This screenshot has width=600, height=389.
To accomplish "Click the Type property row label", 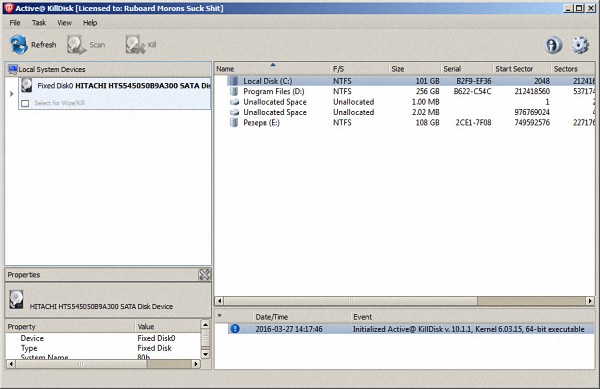I will (29, 348).
